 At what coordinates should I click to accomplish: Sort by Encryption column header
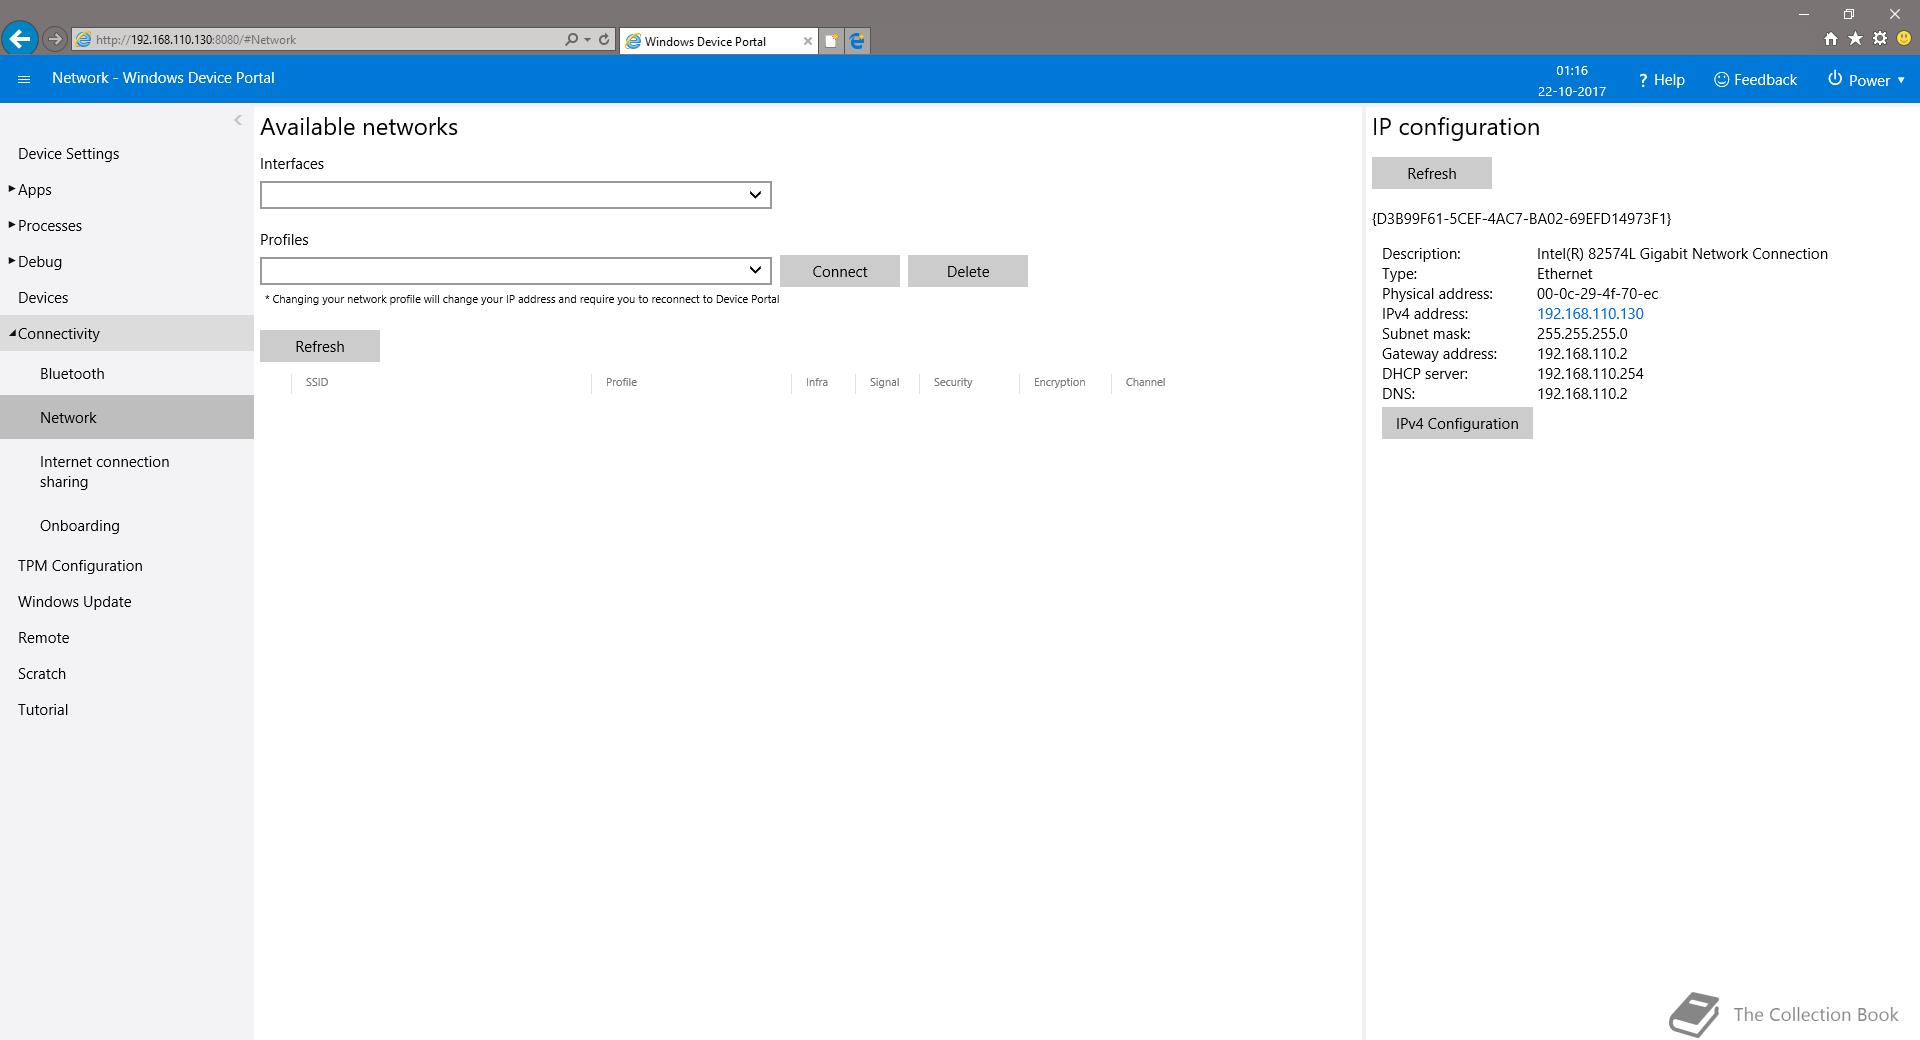(x=1059, y=382)
